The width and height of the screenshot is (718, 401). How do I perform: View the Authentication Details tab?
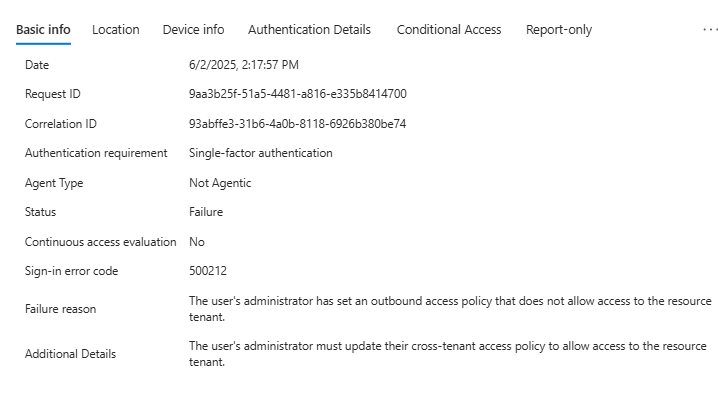pos(309,30)
